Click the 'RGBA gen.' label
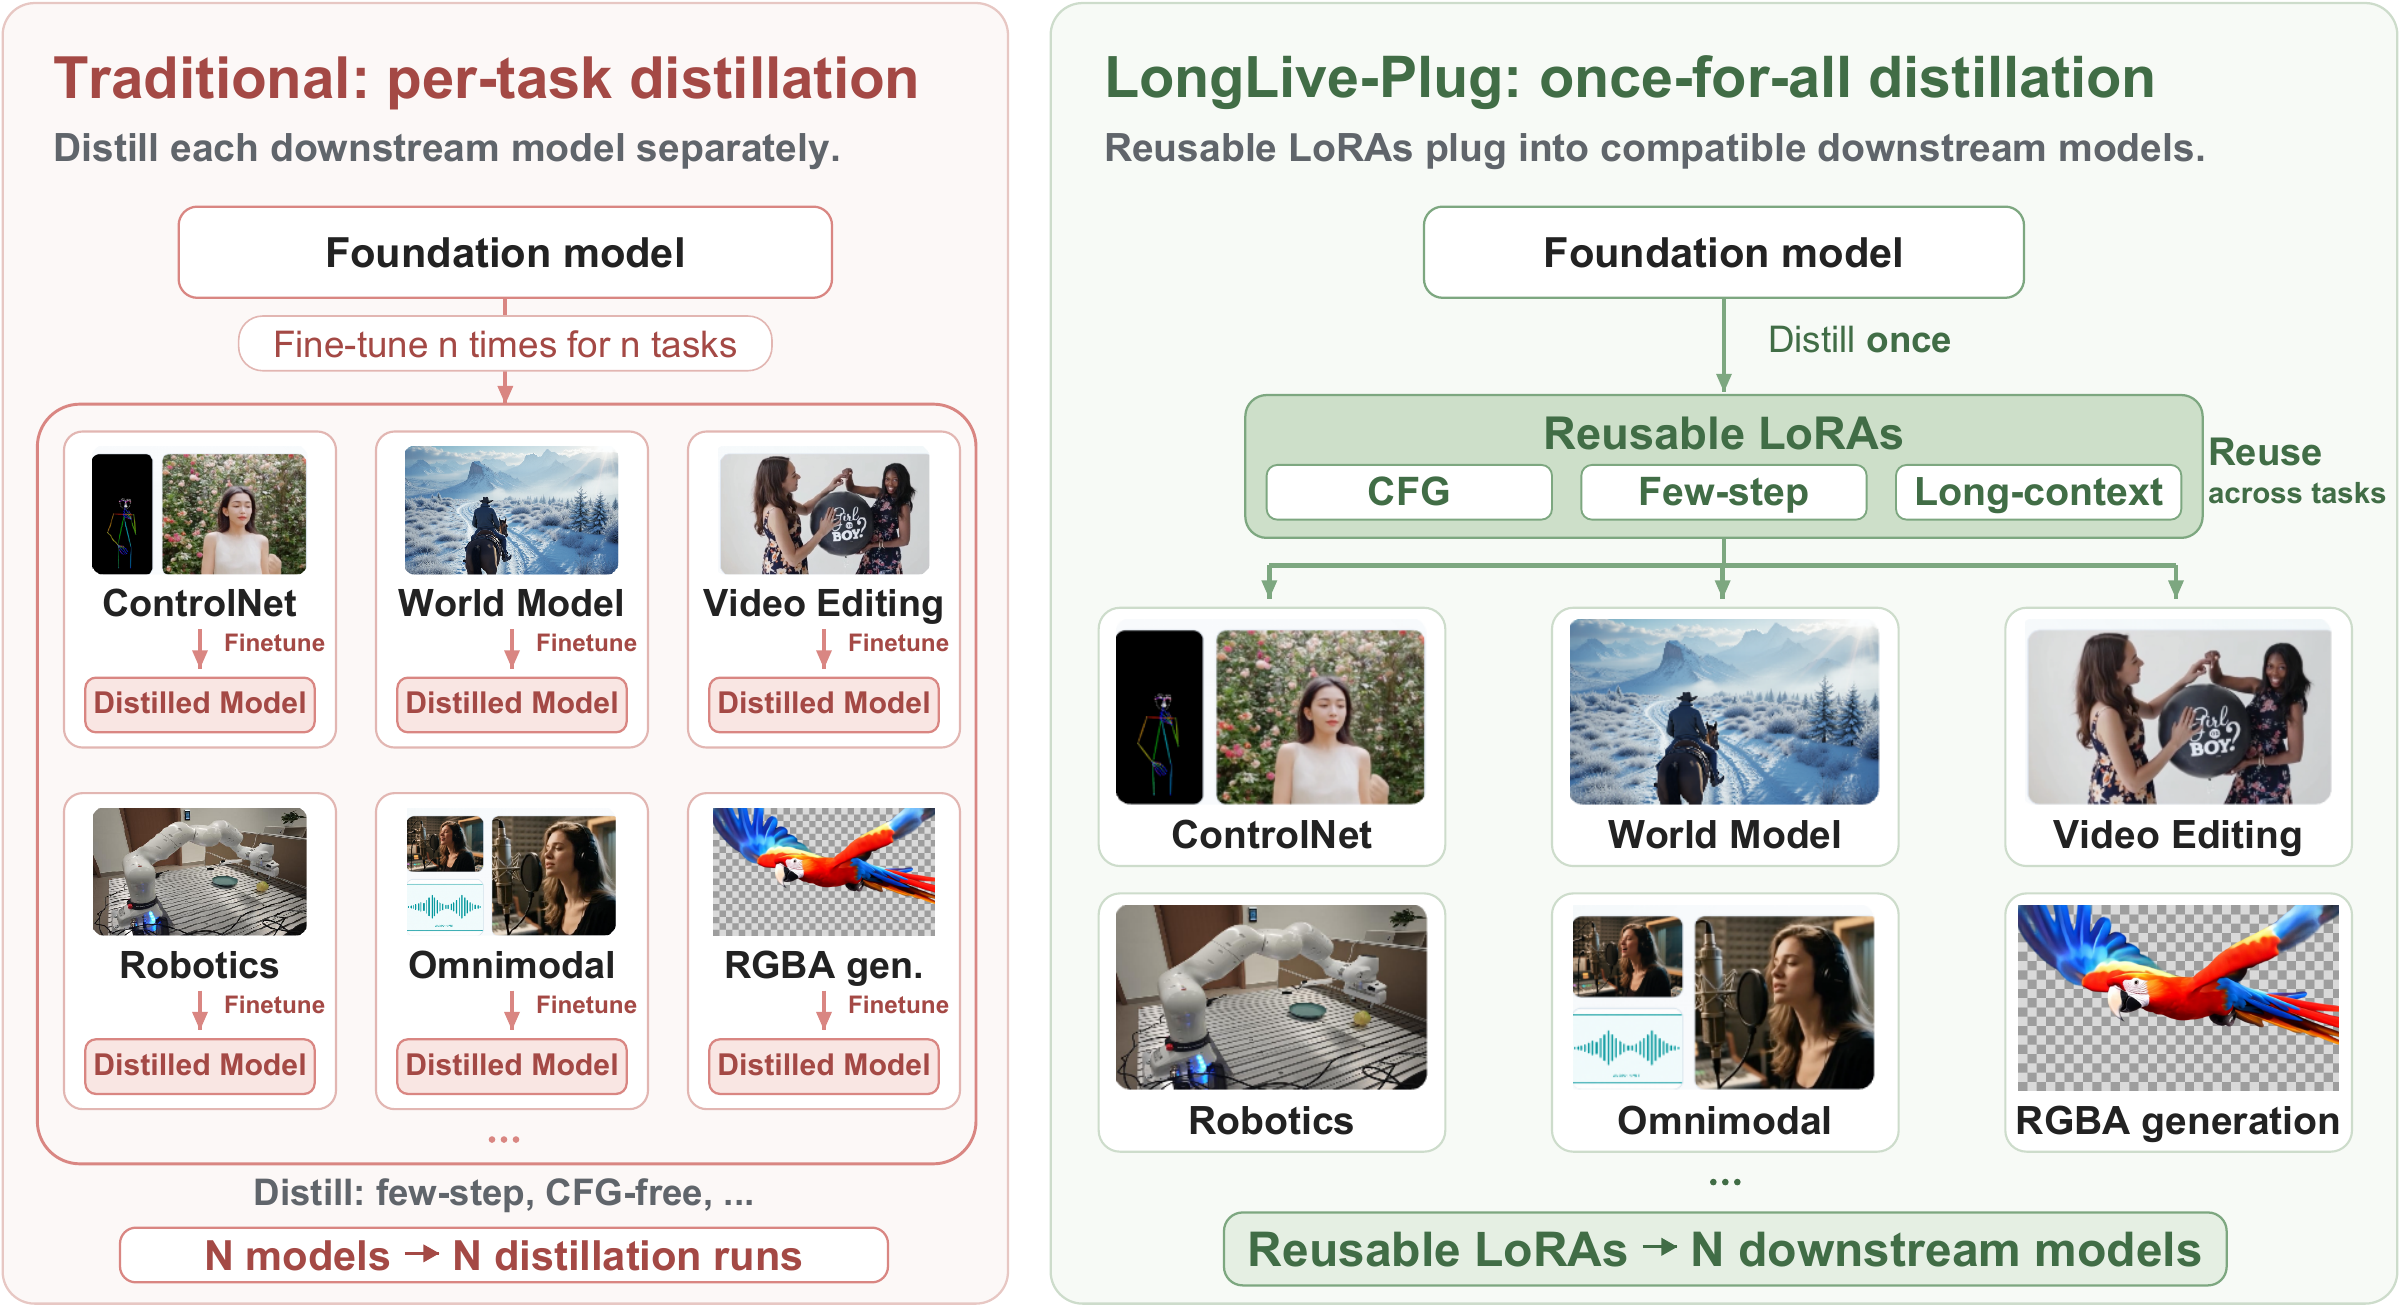Viewport: 2400px width, 1307px height. (x=824, y=966)
